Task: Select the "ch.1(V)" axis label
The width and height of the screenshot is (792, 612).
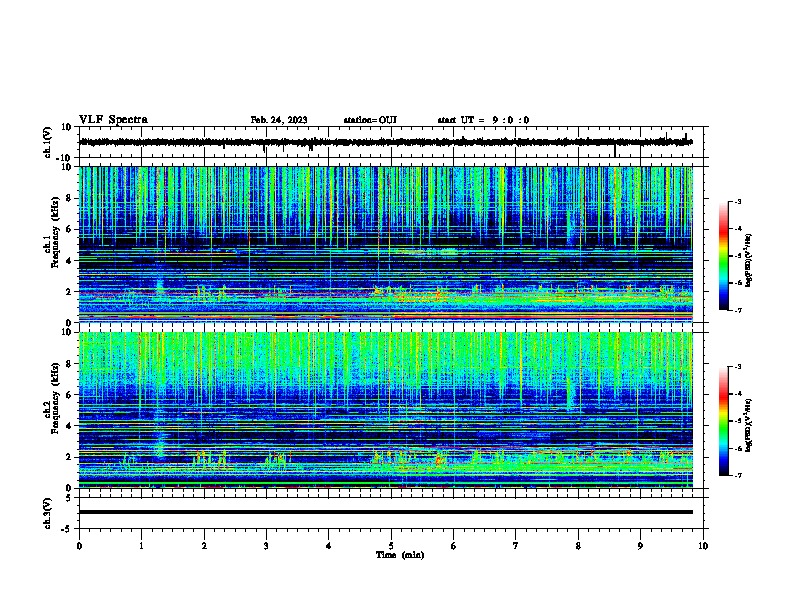Action: (x=47, y=142)
